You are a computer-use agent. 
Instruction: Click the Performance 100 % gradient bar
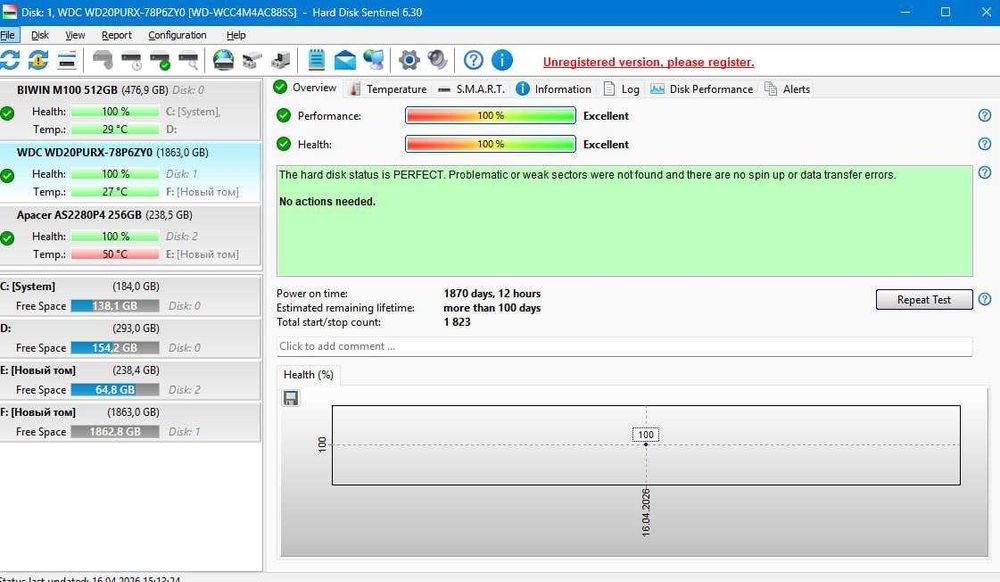(x=490, y=115)
